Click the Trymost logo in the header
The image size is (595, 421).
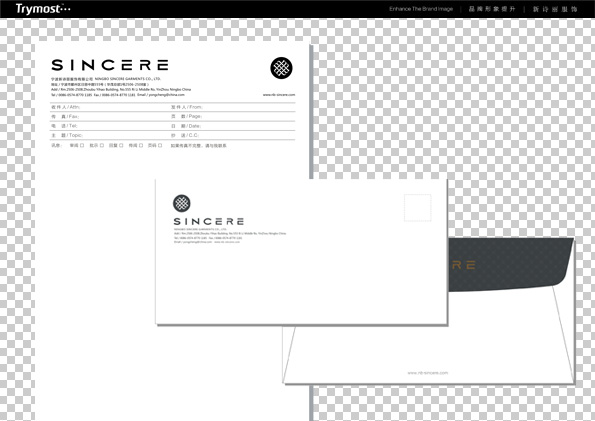[x=42, y=9]
